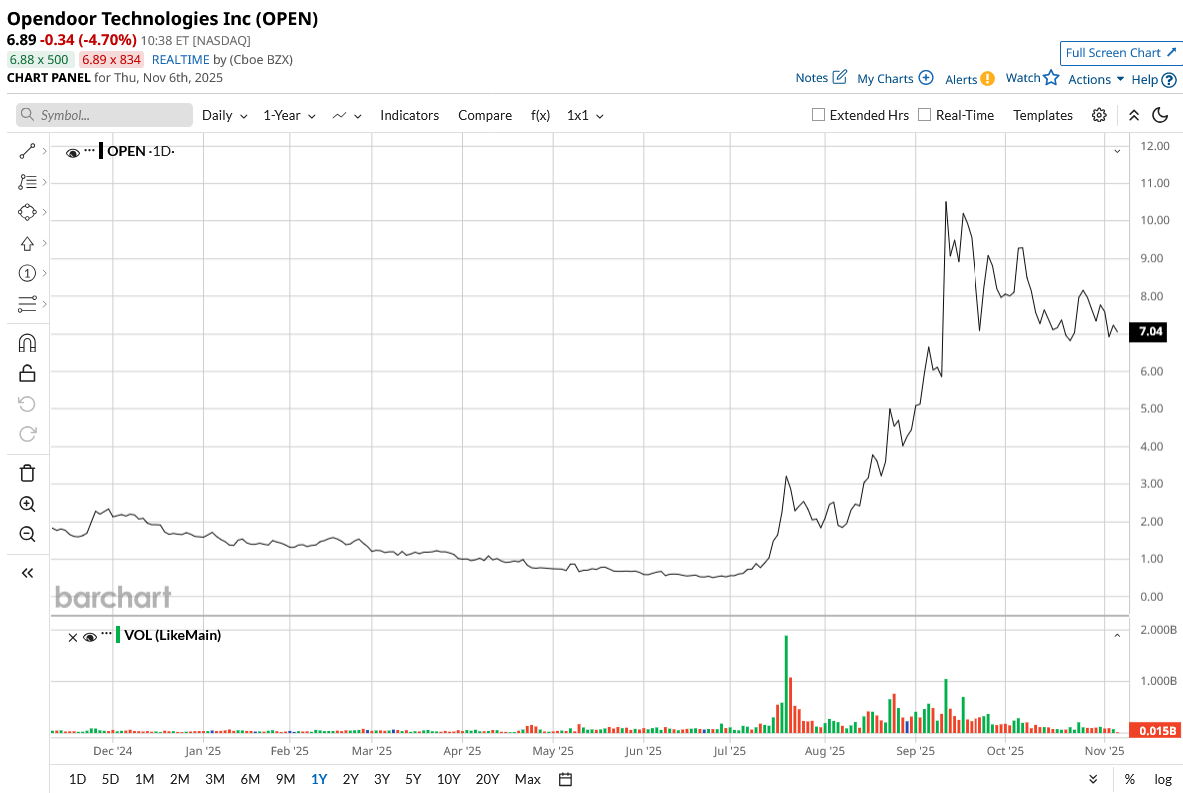
Task: Click the Symbol search field
Action: pyautogui.click(x=104, y=115)
